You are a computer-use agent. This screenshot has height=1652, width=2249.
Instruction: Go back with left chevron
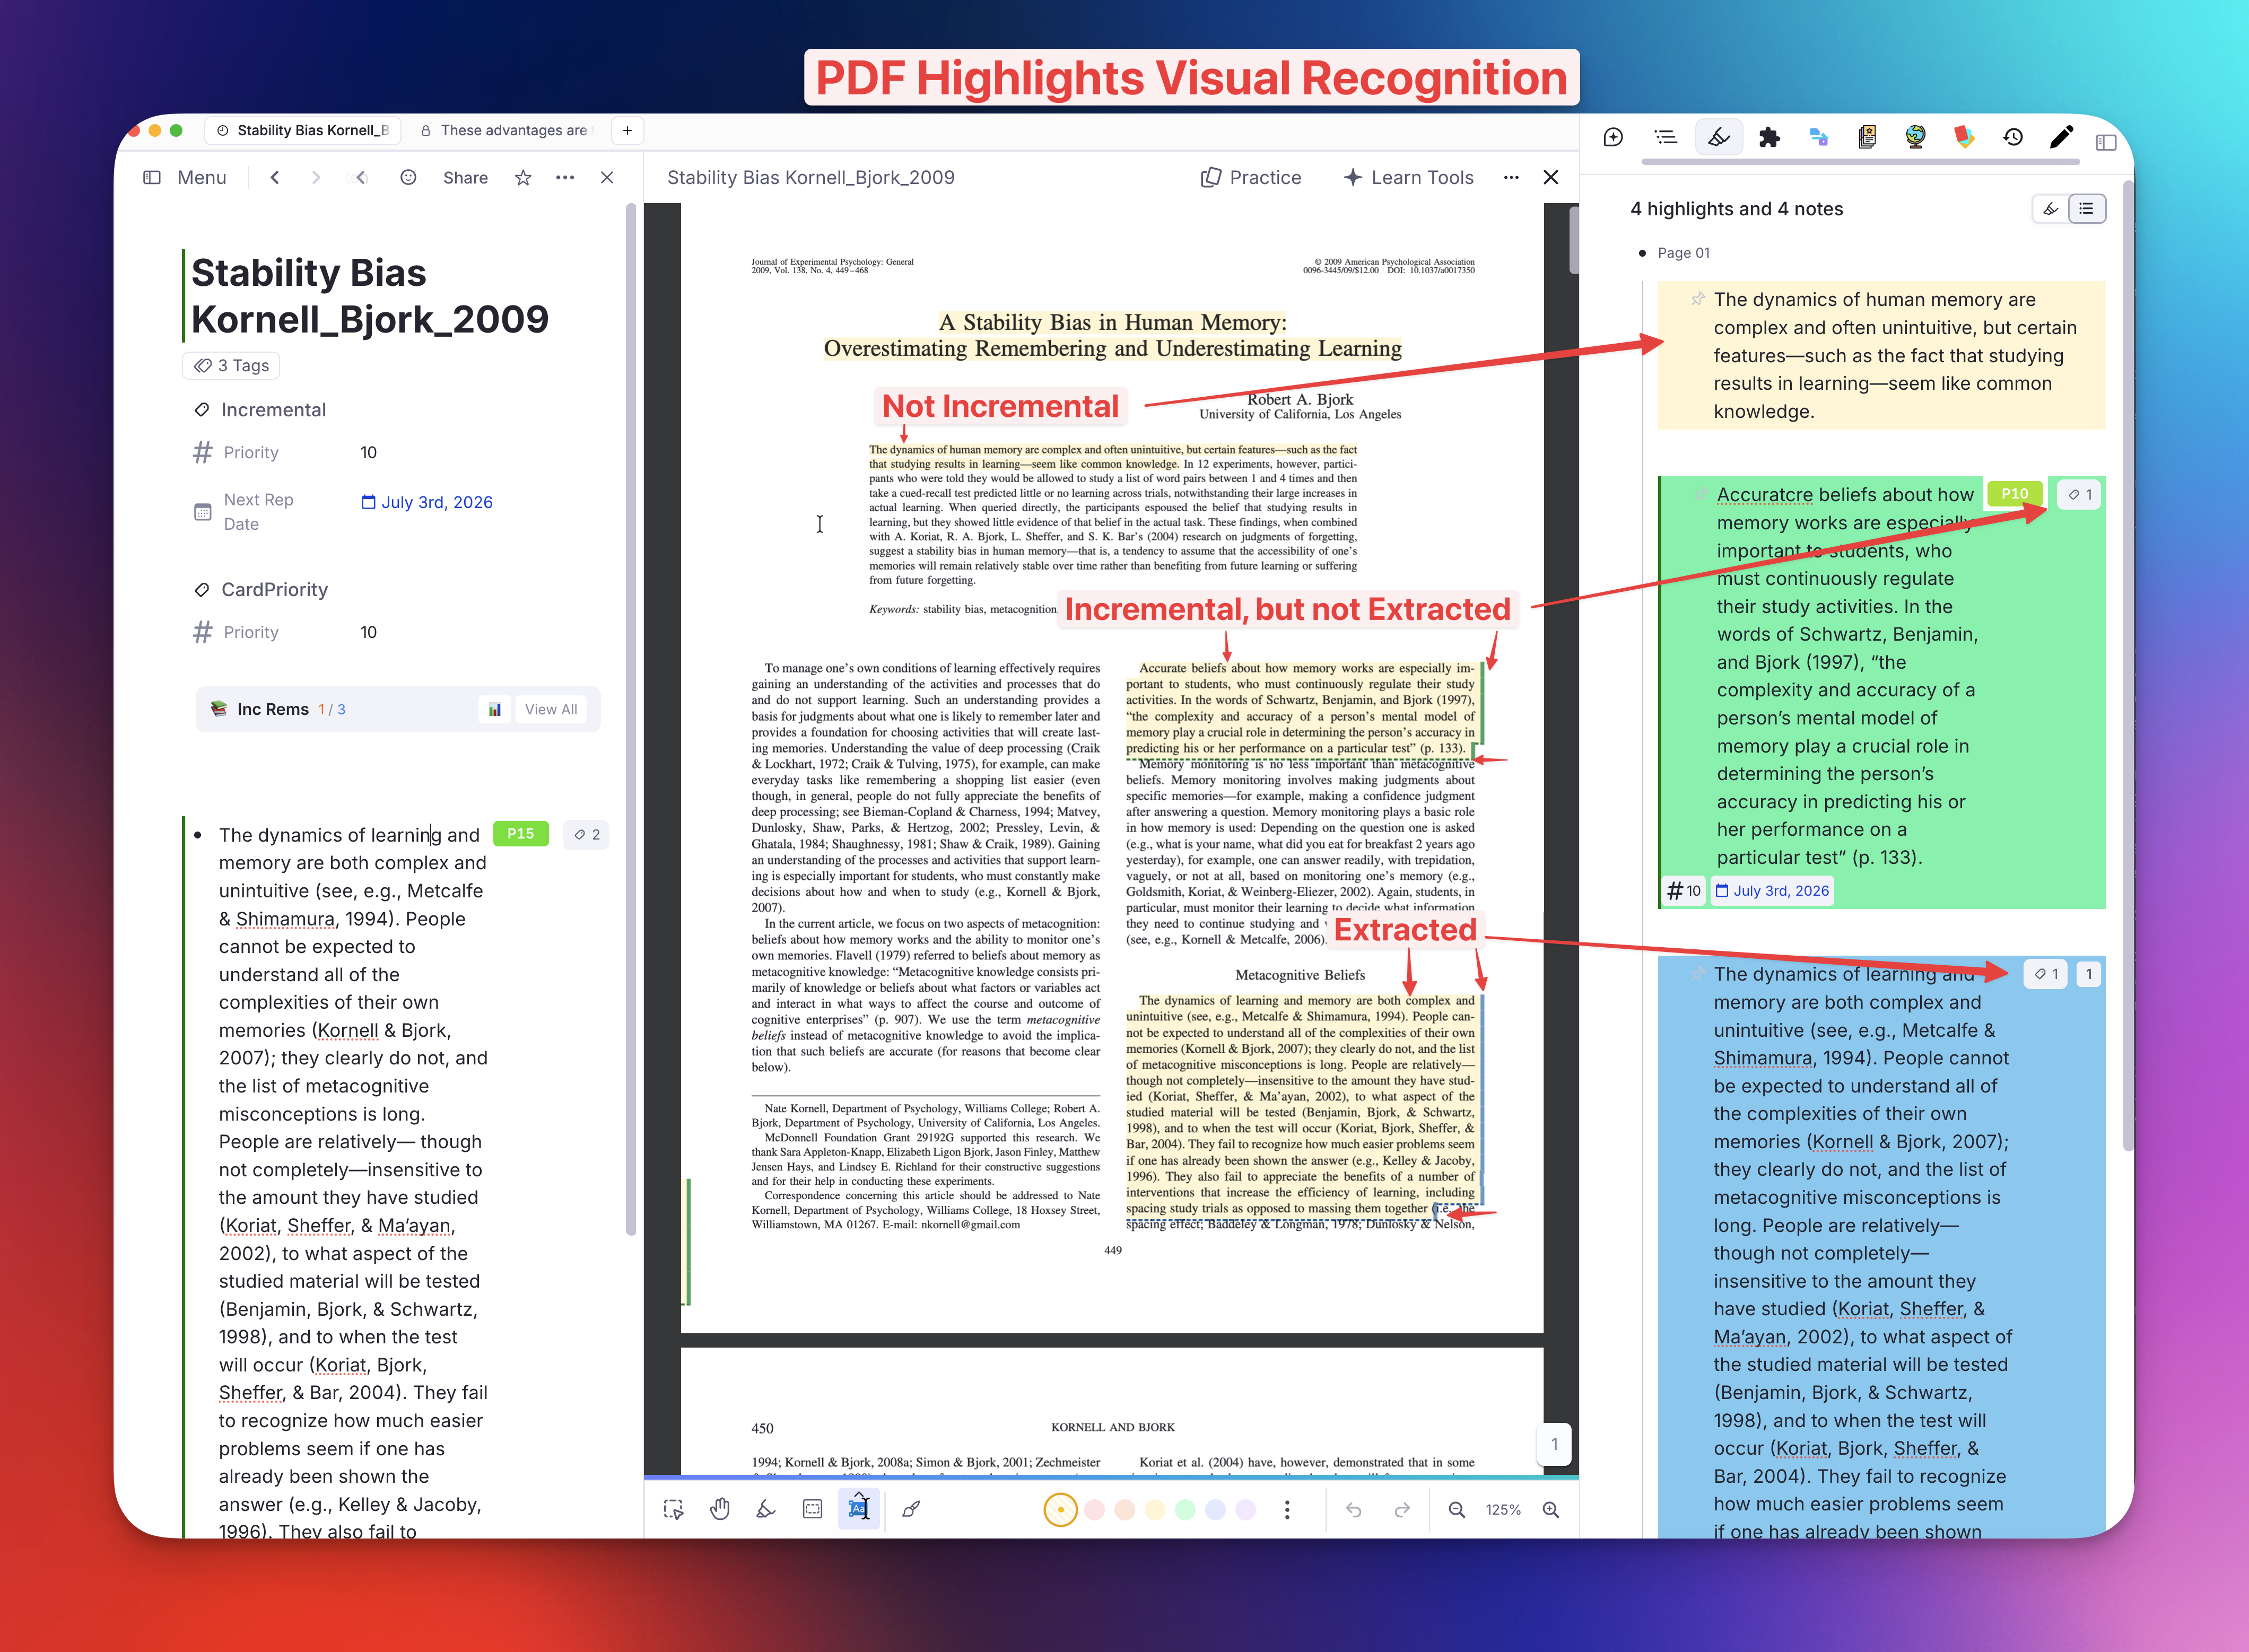pos(275,177)
